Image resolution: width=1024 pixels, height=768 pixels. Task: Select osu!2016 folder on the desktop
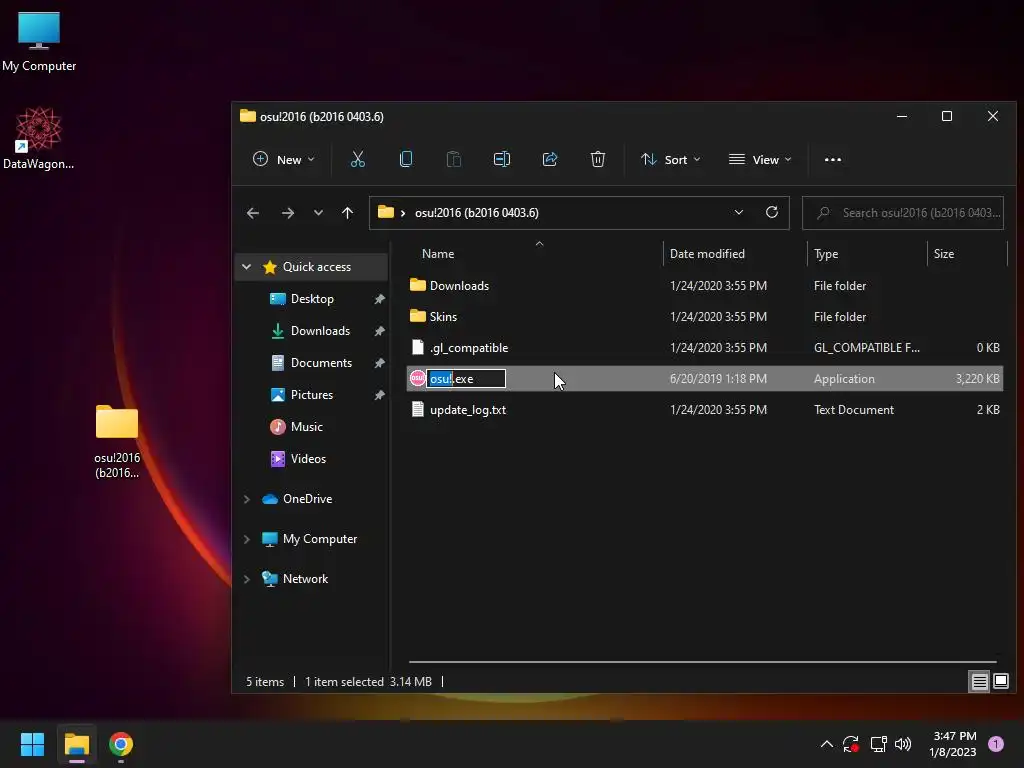click(x=117, y=442)
